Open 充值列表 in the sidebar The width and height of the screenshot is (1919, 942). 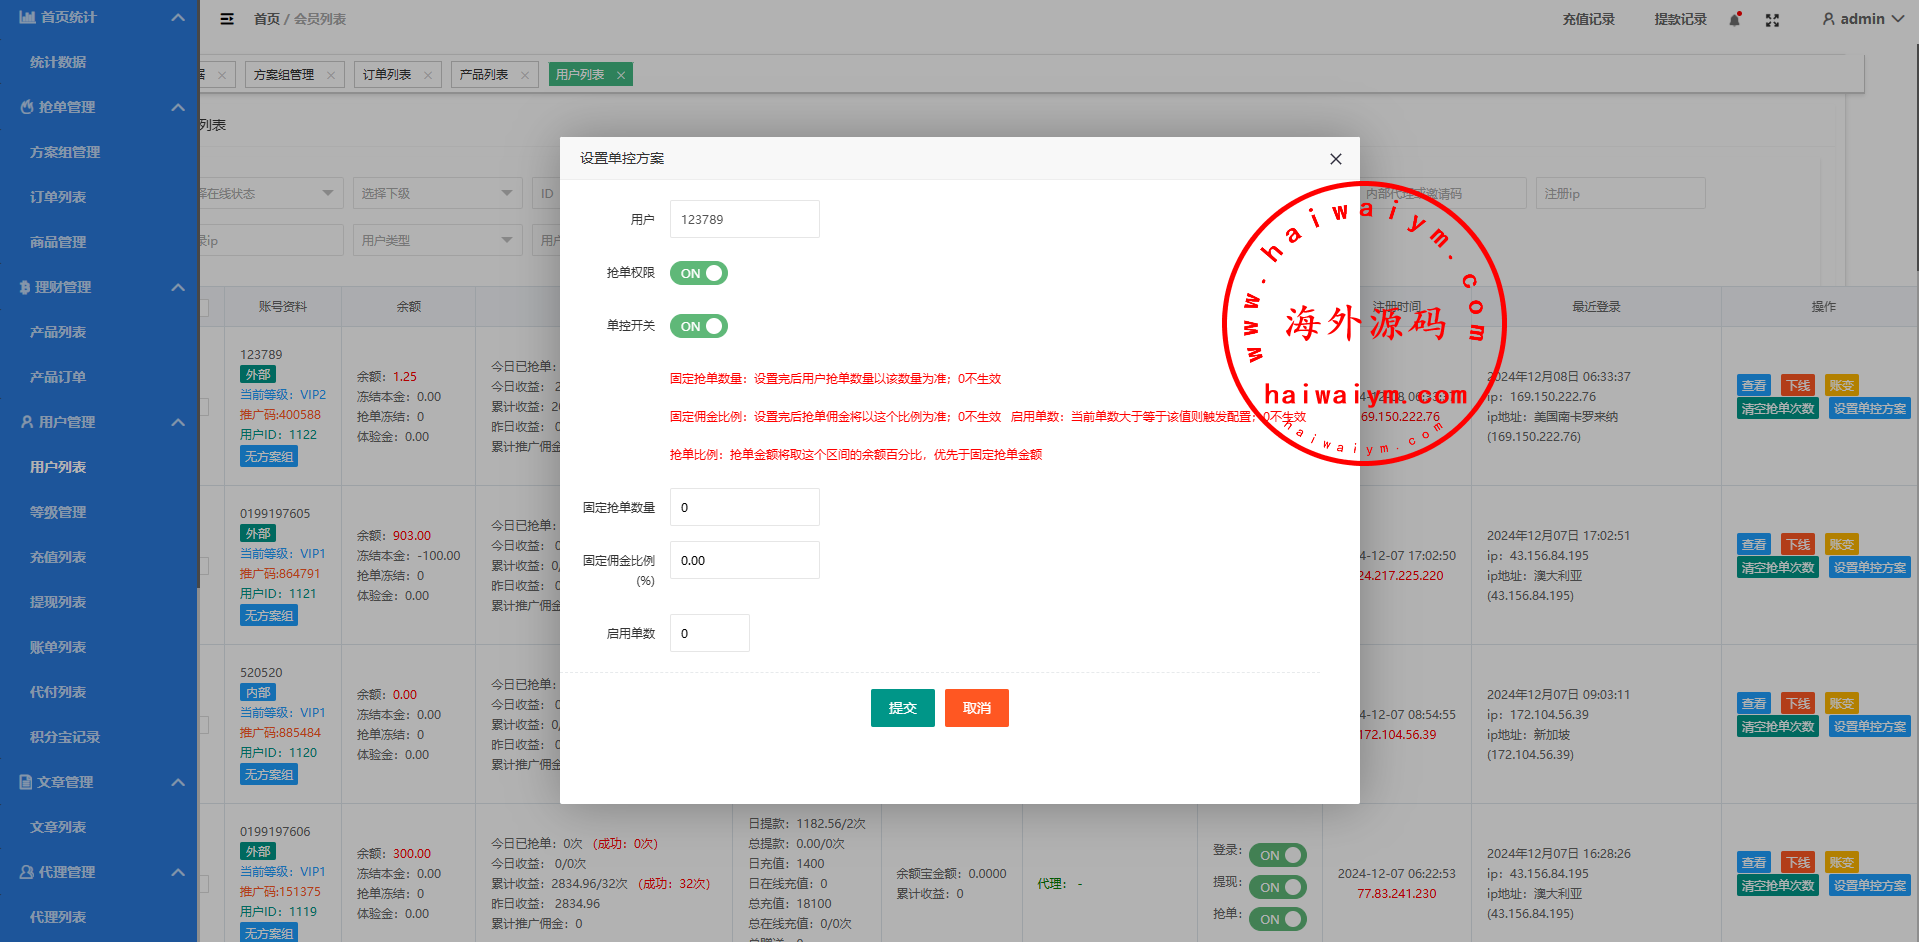(x=58, y=557)
